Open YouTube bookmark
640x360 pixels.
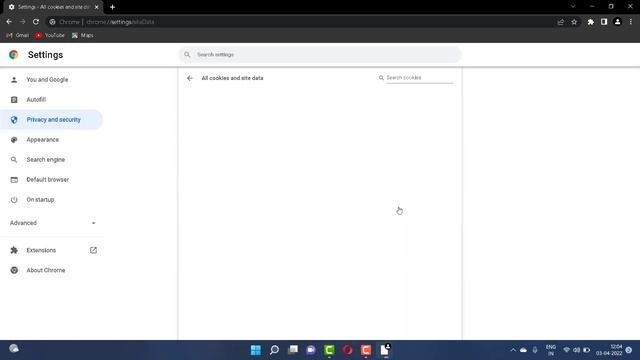point(50,36)
